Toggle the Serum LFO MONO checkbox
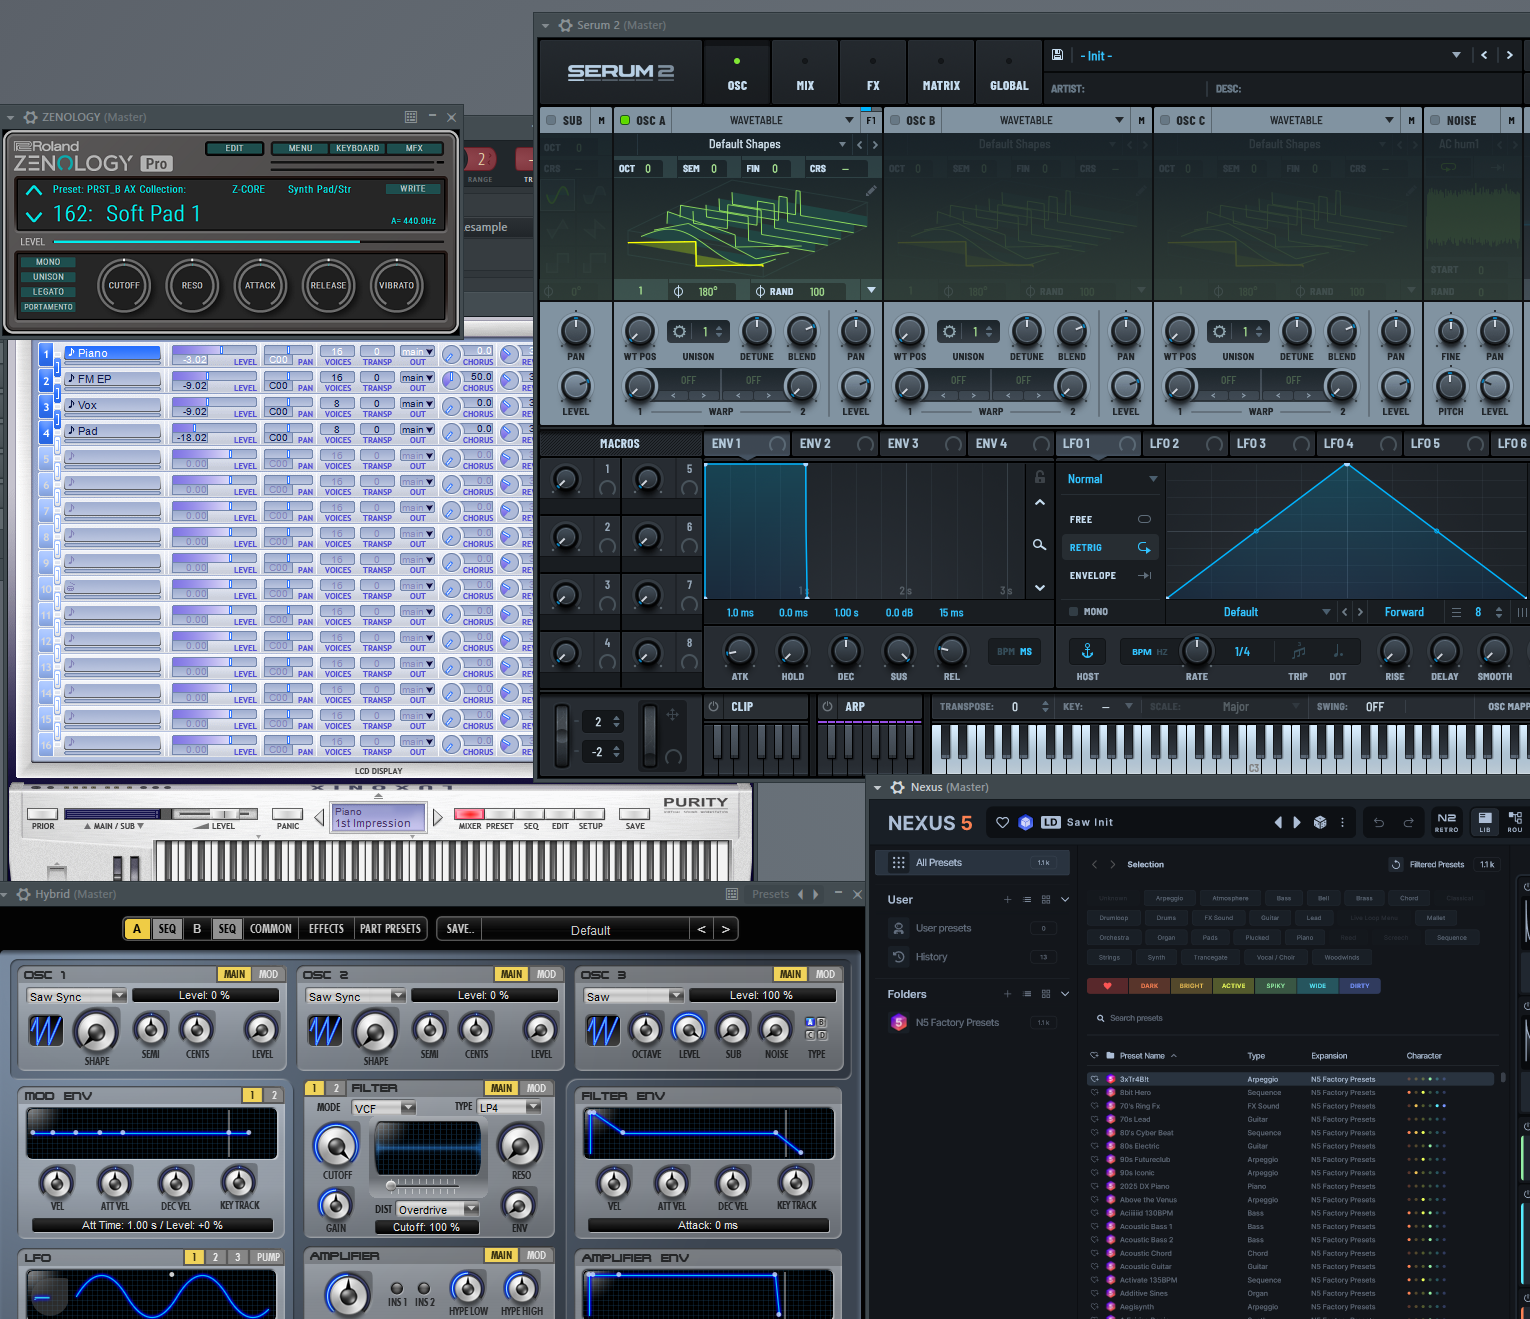 (1073, 611)
